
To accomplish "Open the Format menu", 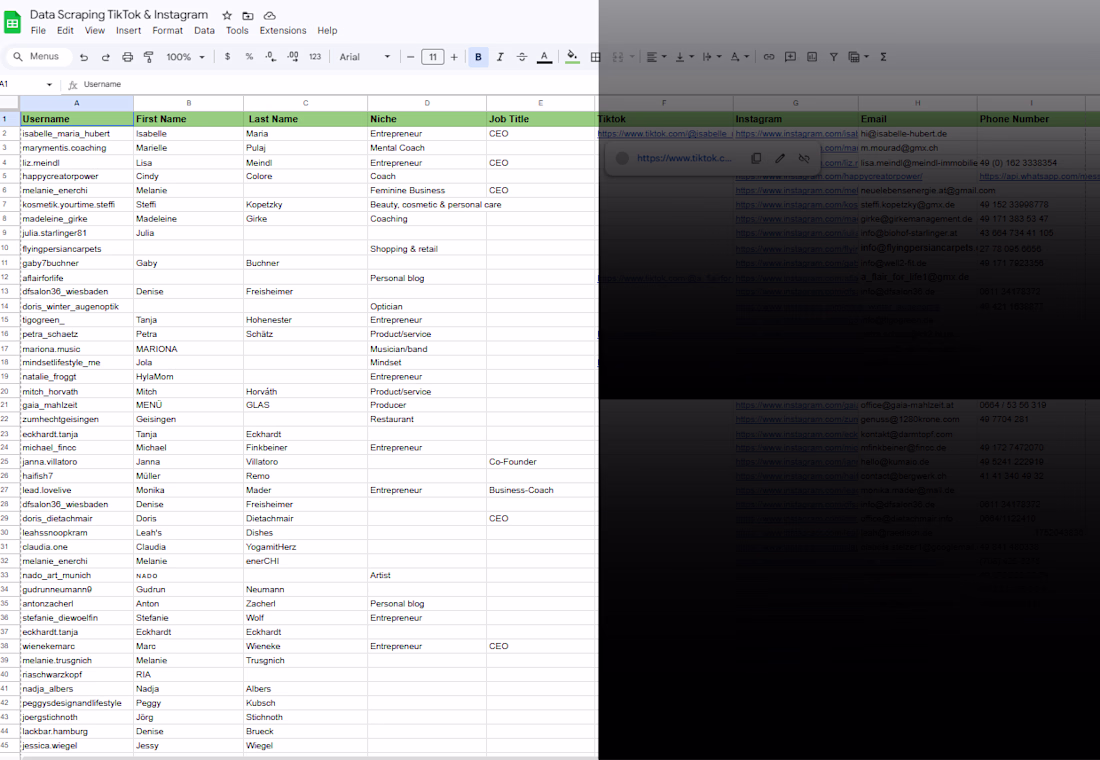I will [168, 31].
